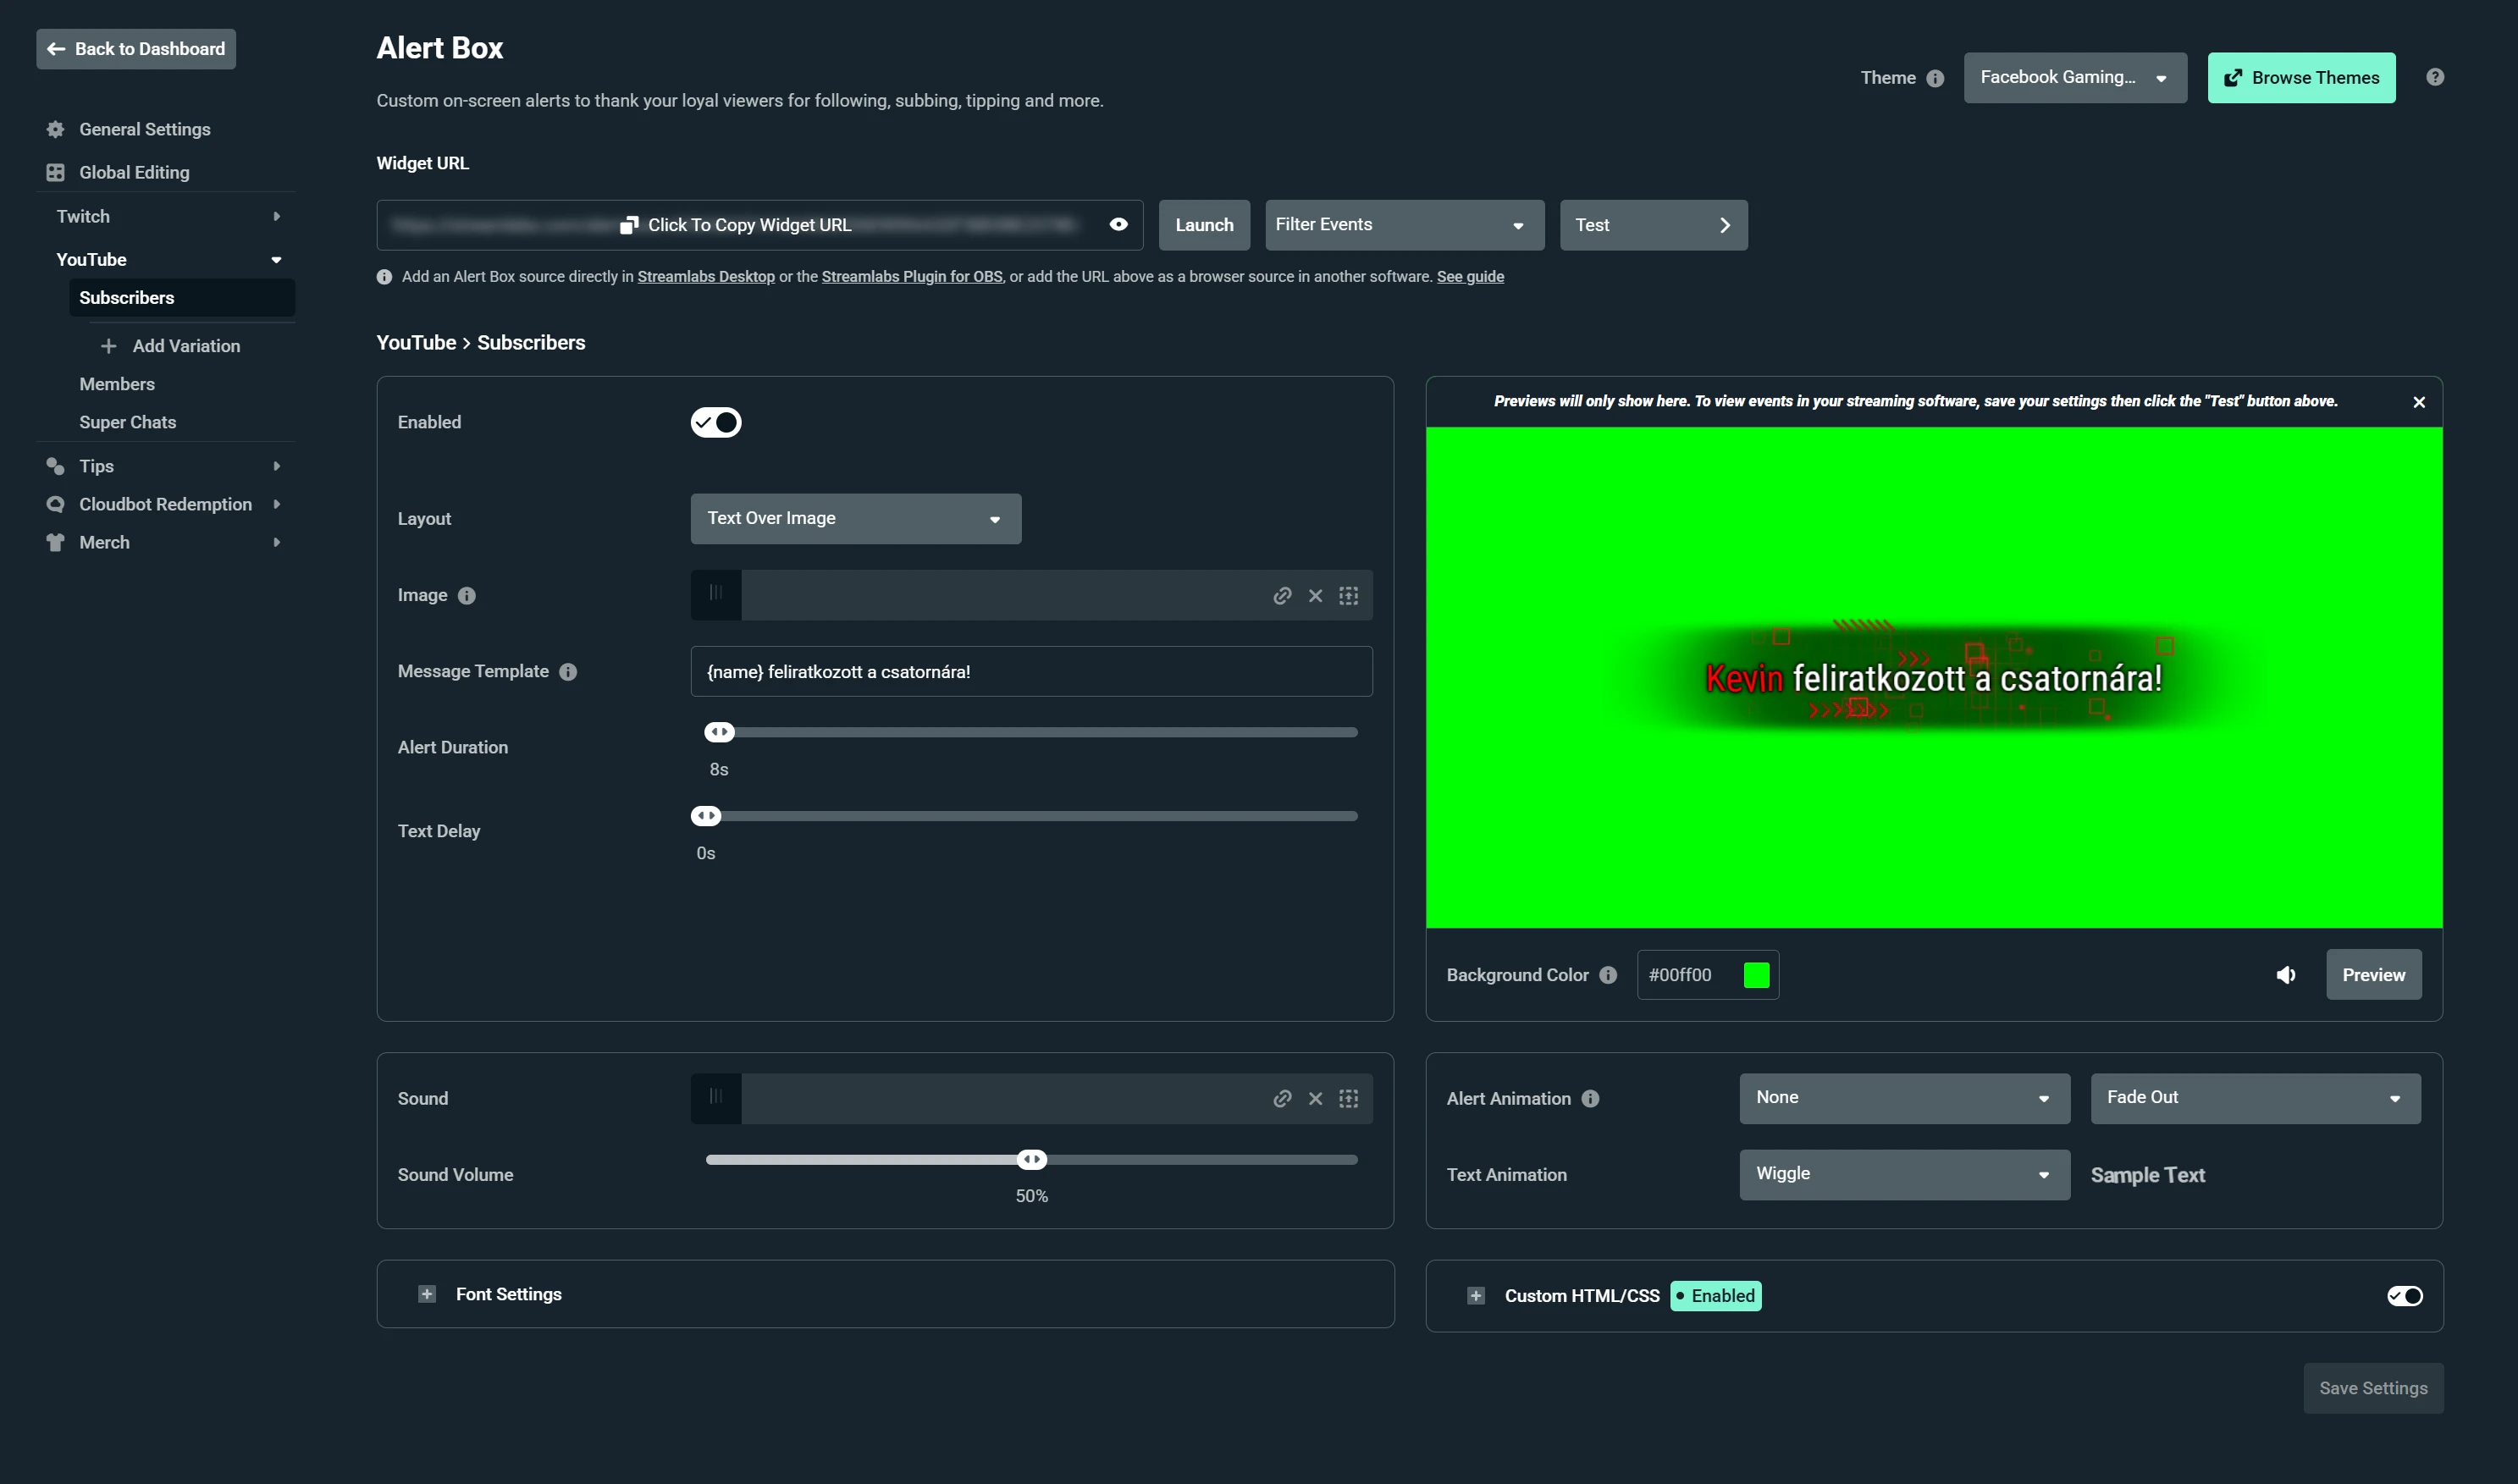Reveal widget URL with eye icon
The width and height of the screenshot is (2518, 1484).
[1118, 225]
